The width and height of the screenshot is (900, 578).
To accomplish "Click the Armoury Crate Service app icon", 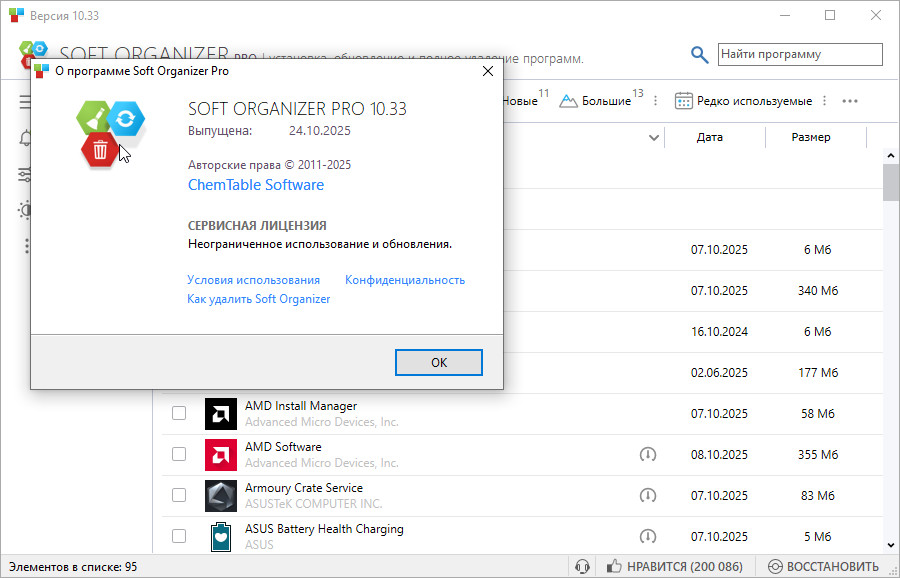I will click(x=221, y=496).
